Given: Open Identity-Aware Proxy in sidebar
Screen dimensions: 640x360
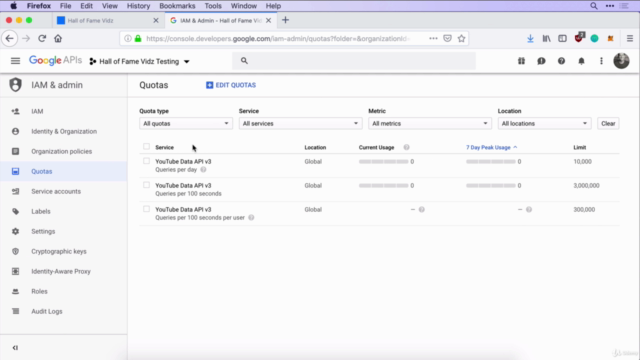Looking at the screenshot, I should pos(61,271).
